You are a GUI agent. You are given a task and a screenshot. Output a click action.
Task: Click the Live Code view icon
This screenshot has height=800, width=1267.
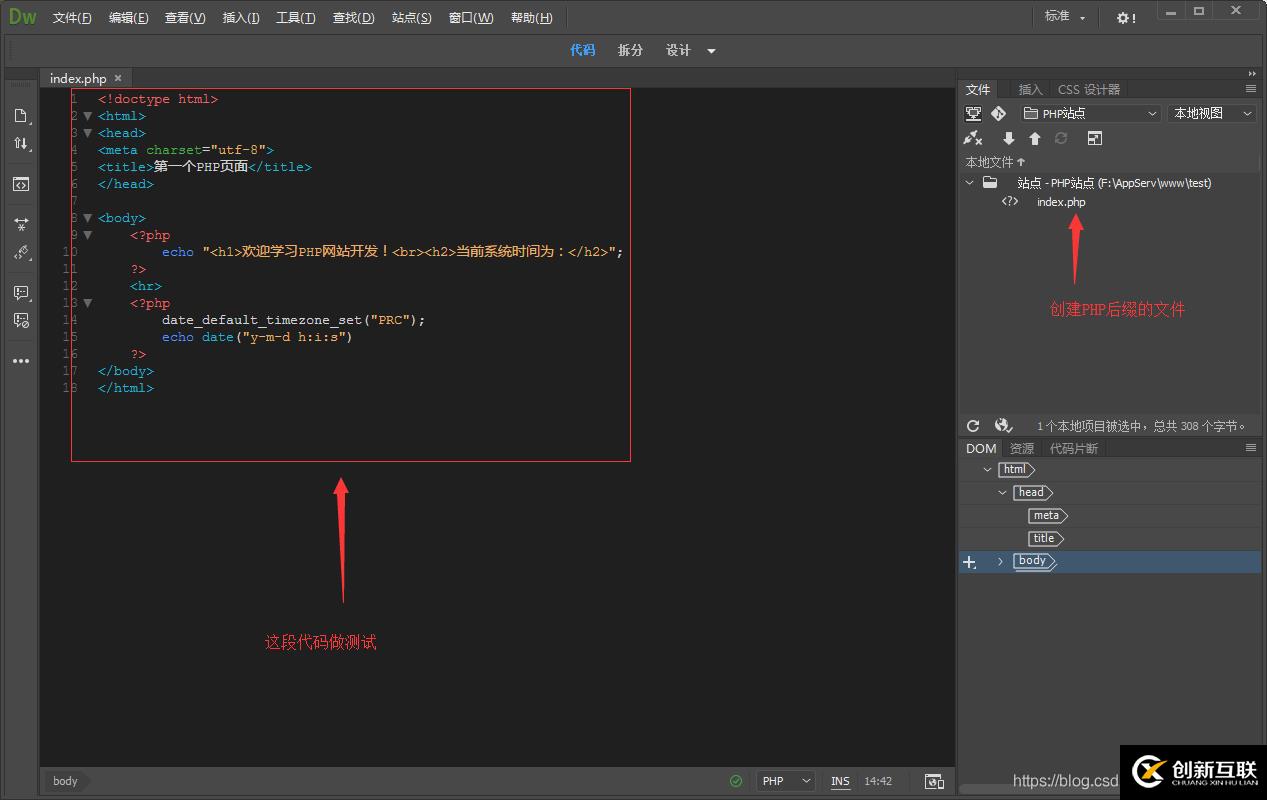(x=21, y=184)
